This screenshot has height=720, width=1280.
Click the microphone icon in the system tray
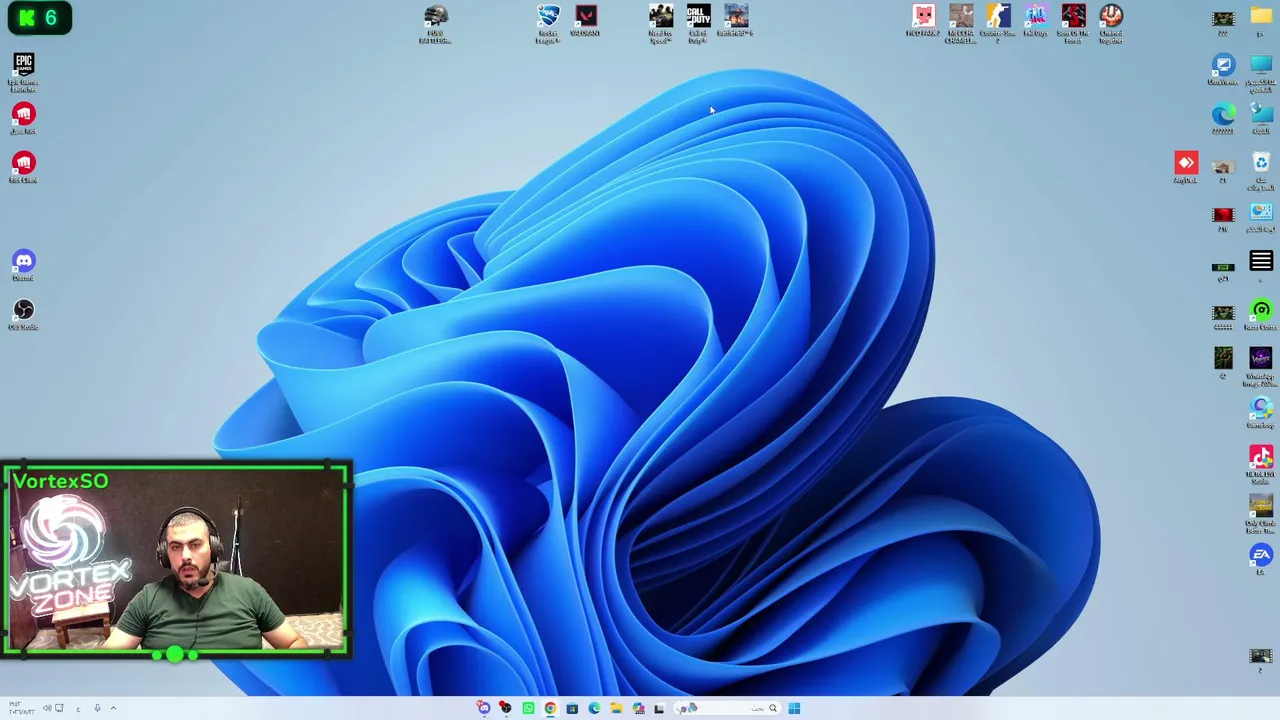[97, 708]
